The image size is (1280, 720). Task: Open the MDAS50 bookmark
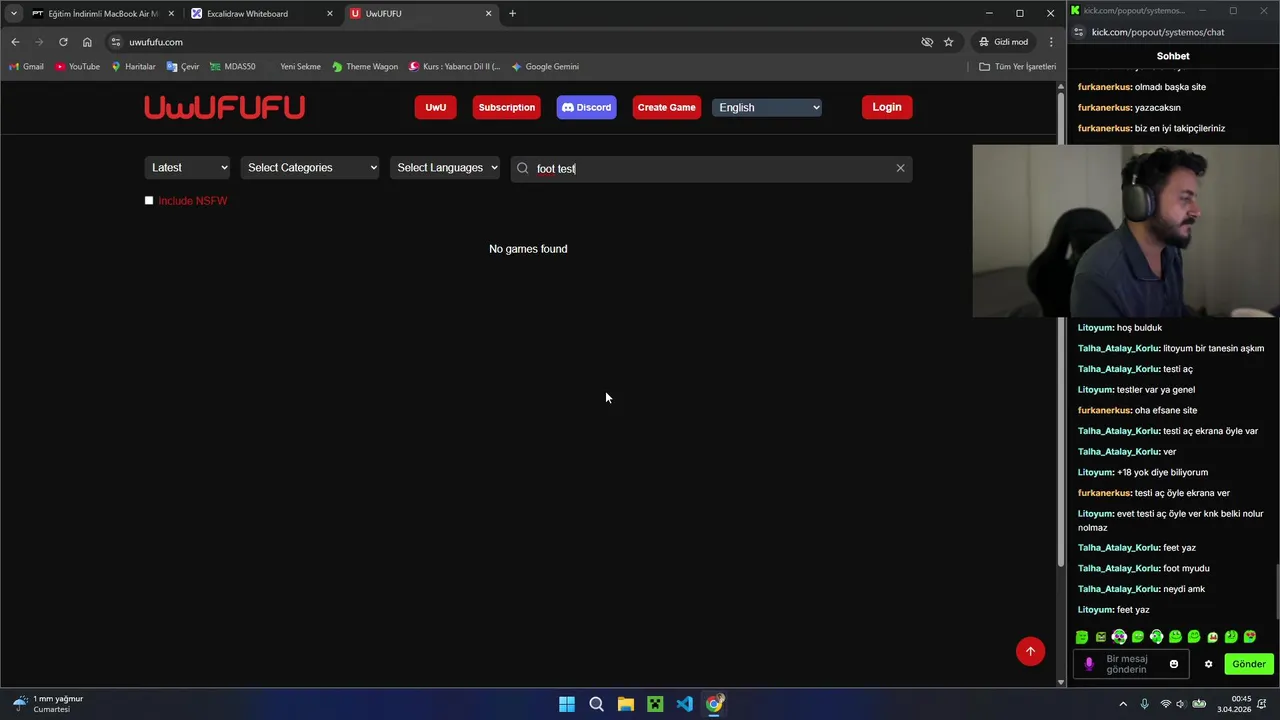[x=232, y=66]
